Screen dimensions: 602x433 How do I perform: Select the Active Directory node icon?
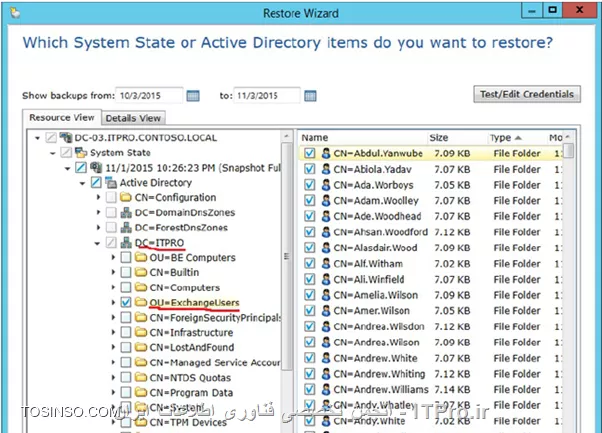(111, 182)
